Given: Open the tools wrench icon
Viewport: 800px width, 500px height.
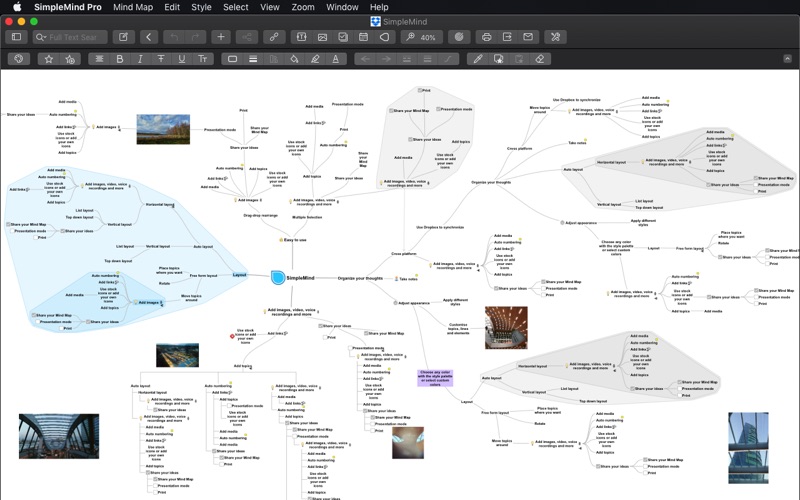Looking at the screenshot, I should tap(555, 37).
